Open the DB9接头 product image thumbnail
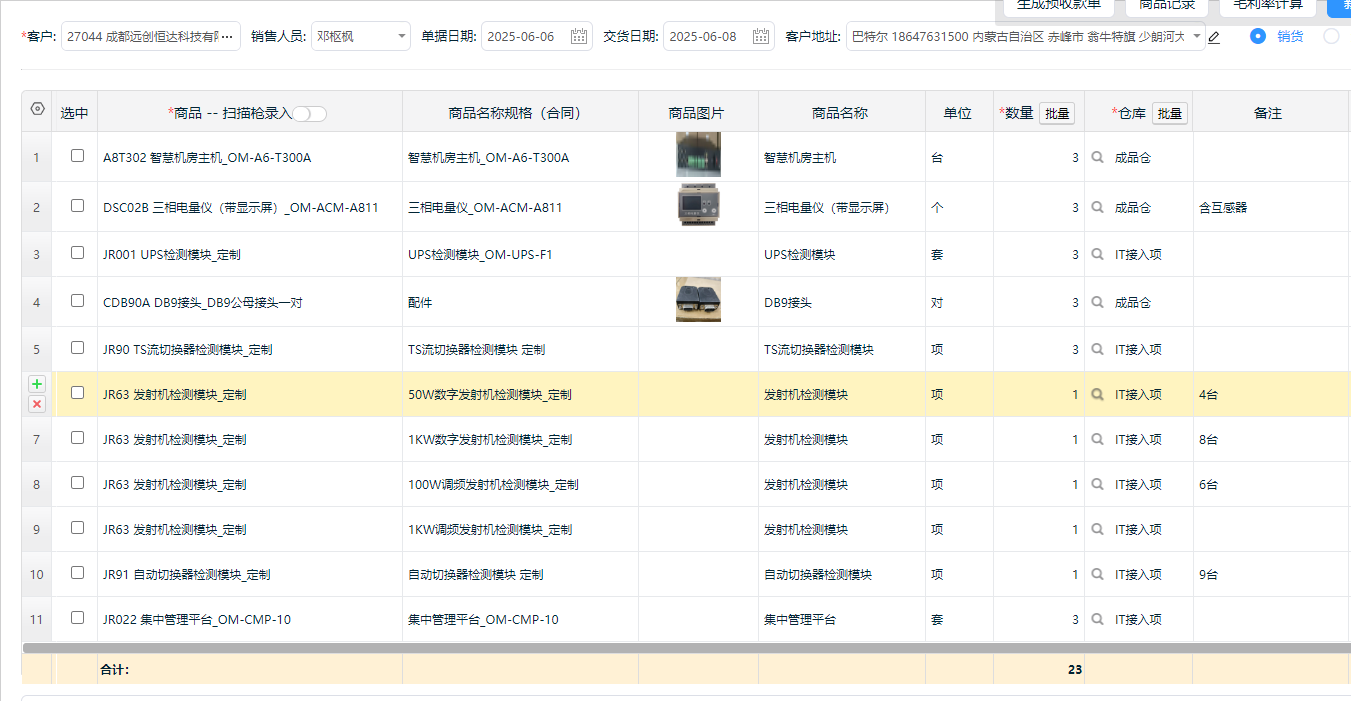Image resolution: width=1351 pixels, height=701 pixels. tap(698, 300)
